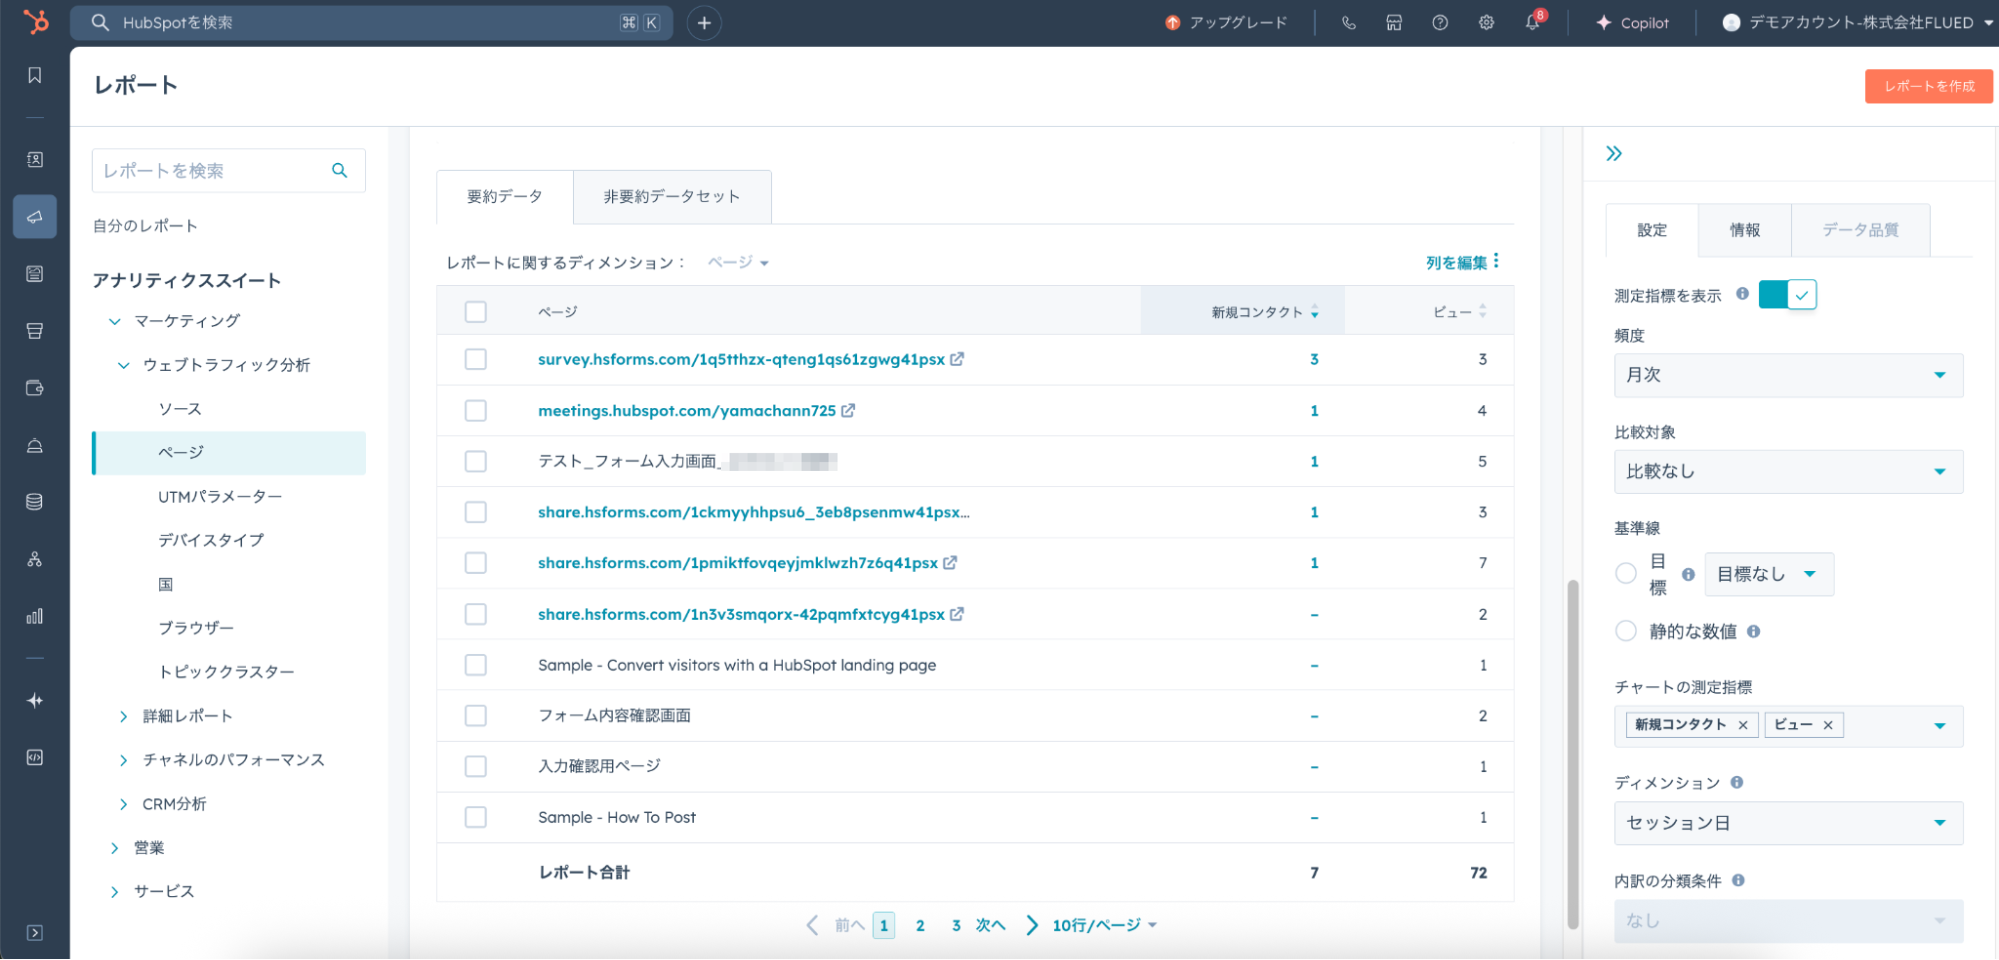Check the フォーム内容確認画面 row checkbox

476,716
